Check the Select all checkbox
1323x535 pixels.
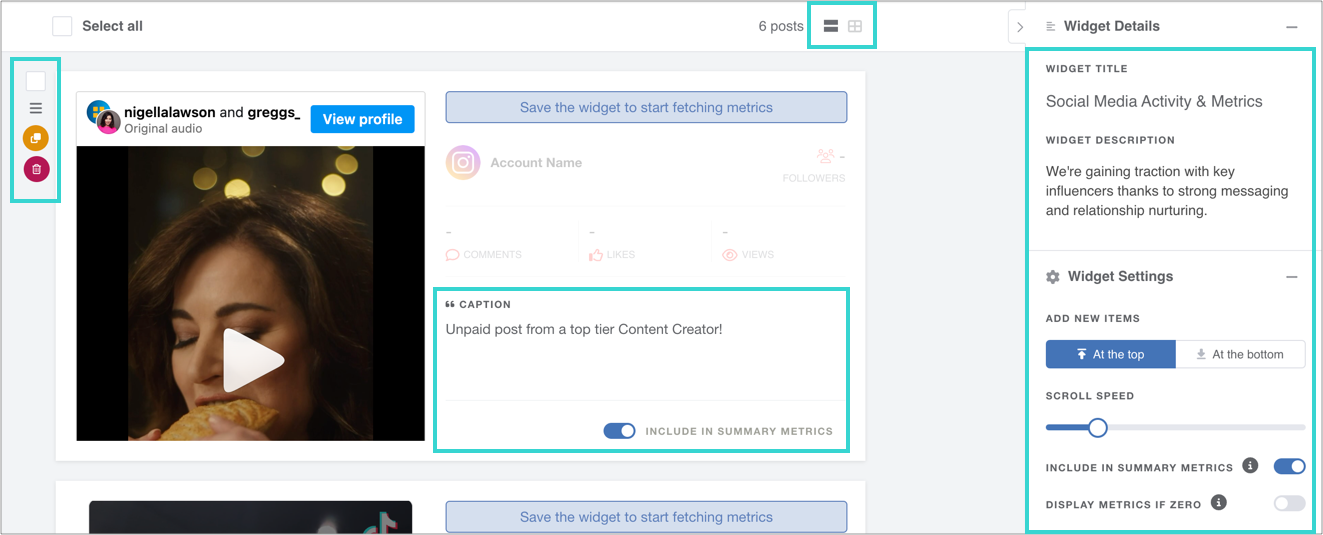pos(62,26)
